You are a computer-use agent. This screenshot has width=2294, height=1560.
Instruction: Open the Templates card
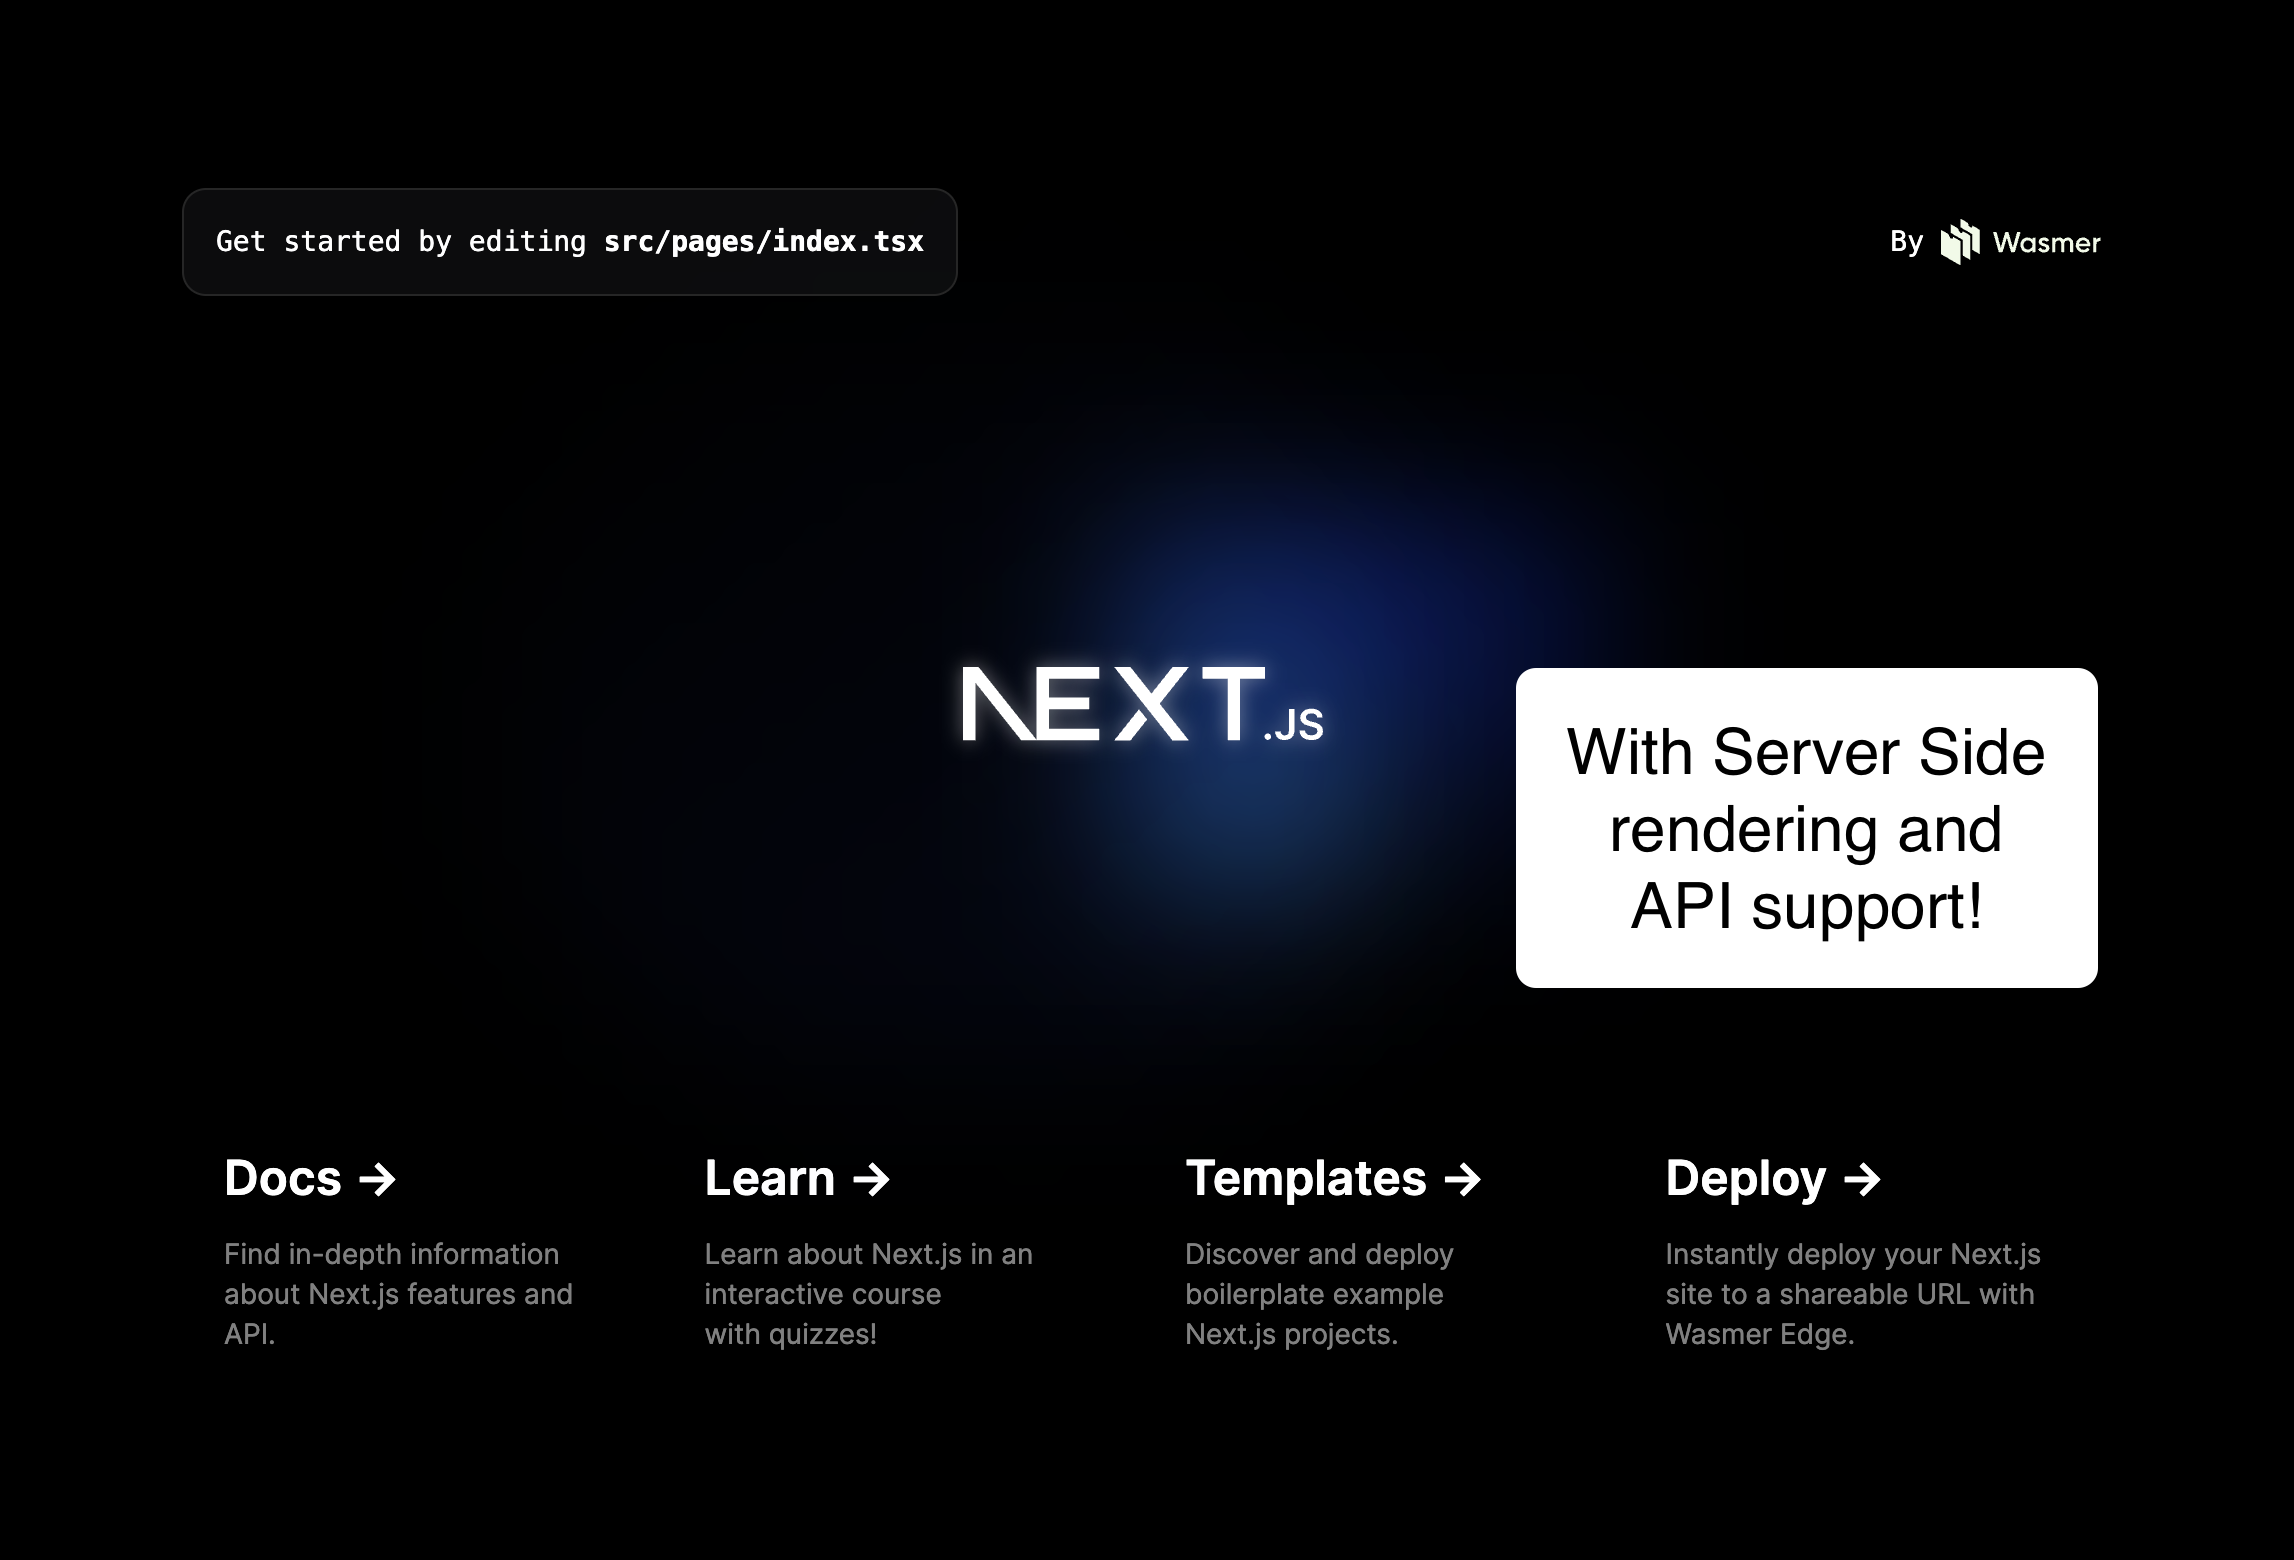(x=1307, y=1180)
